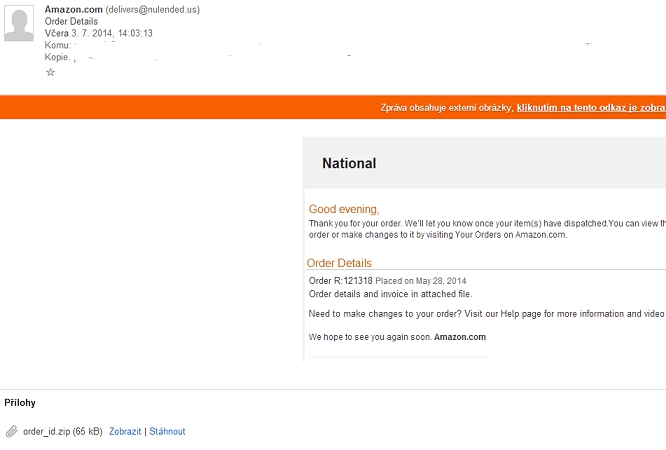Click the paperclip attachment icon
The width and height of the screenshot is (666, 450).
coord(12,431)
